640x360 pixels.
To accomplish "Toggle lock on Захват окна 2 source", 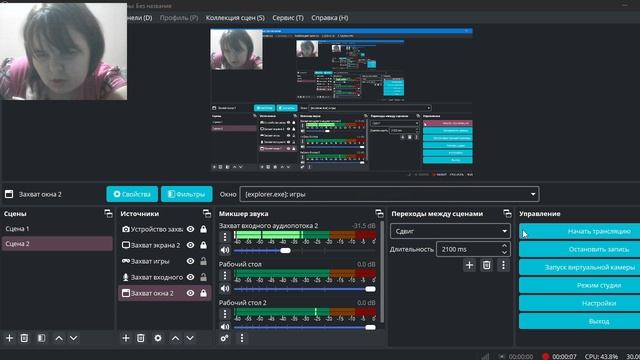I will [203, 293].
